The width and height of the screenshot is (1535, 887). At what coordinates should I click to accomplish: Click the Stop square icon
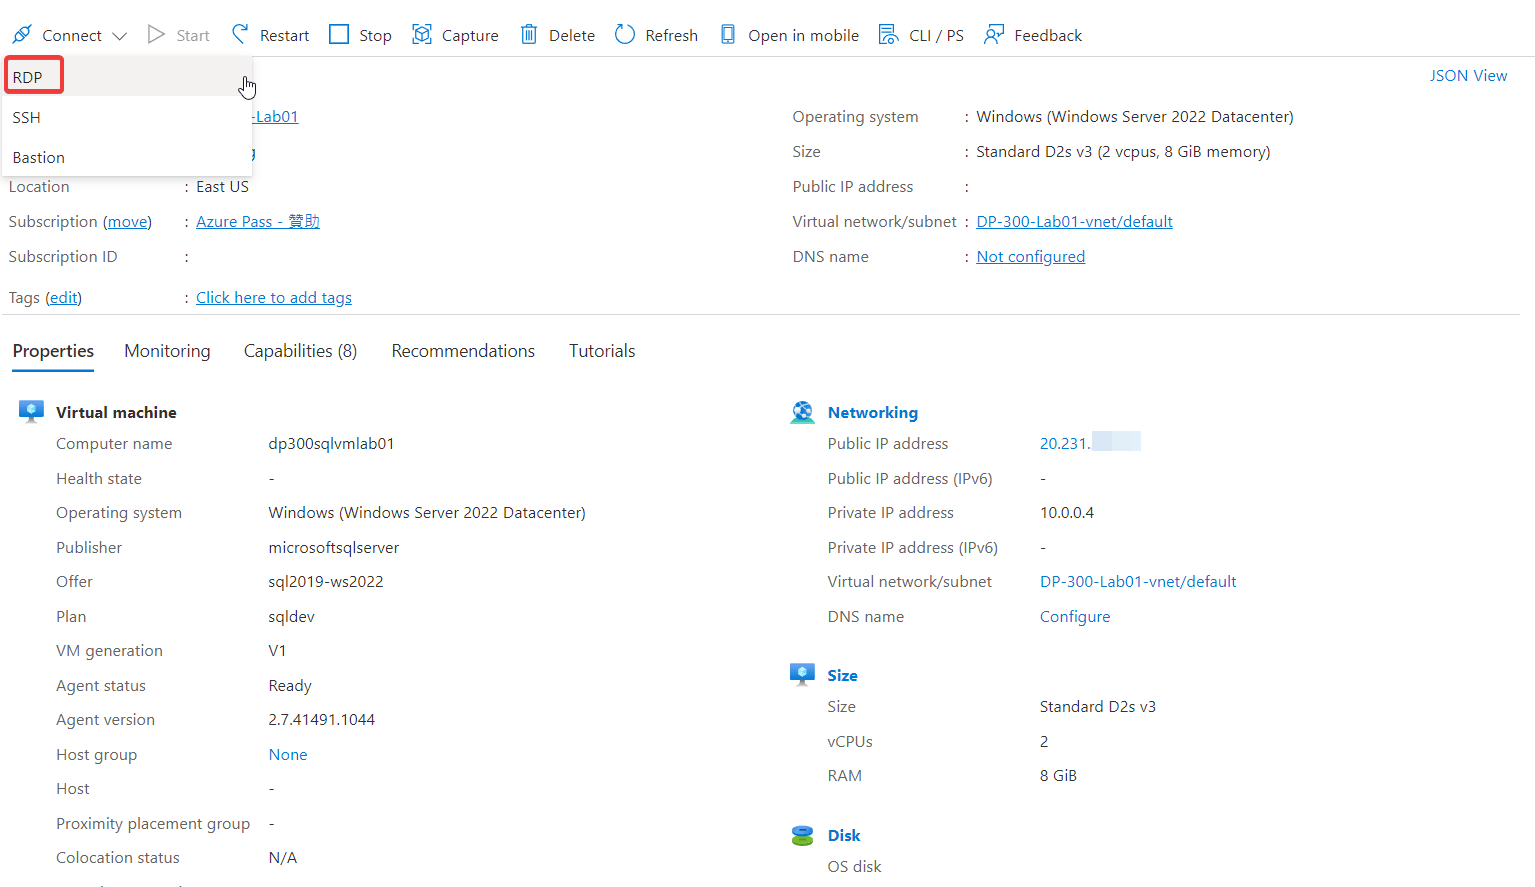click(x=339, y=35)
